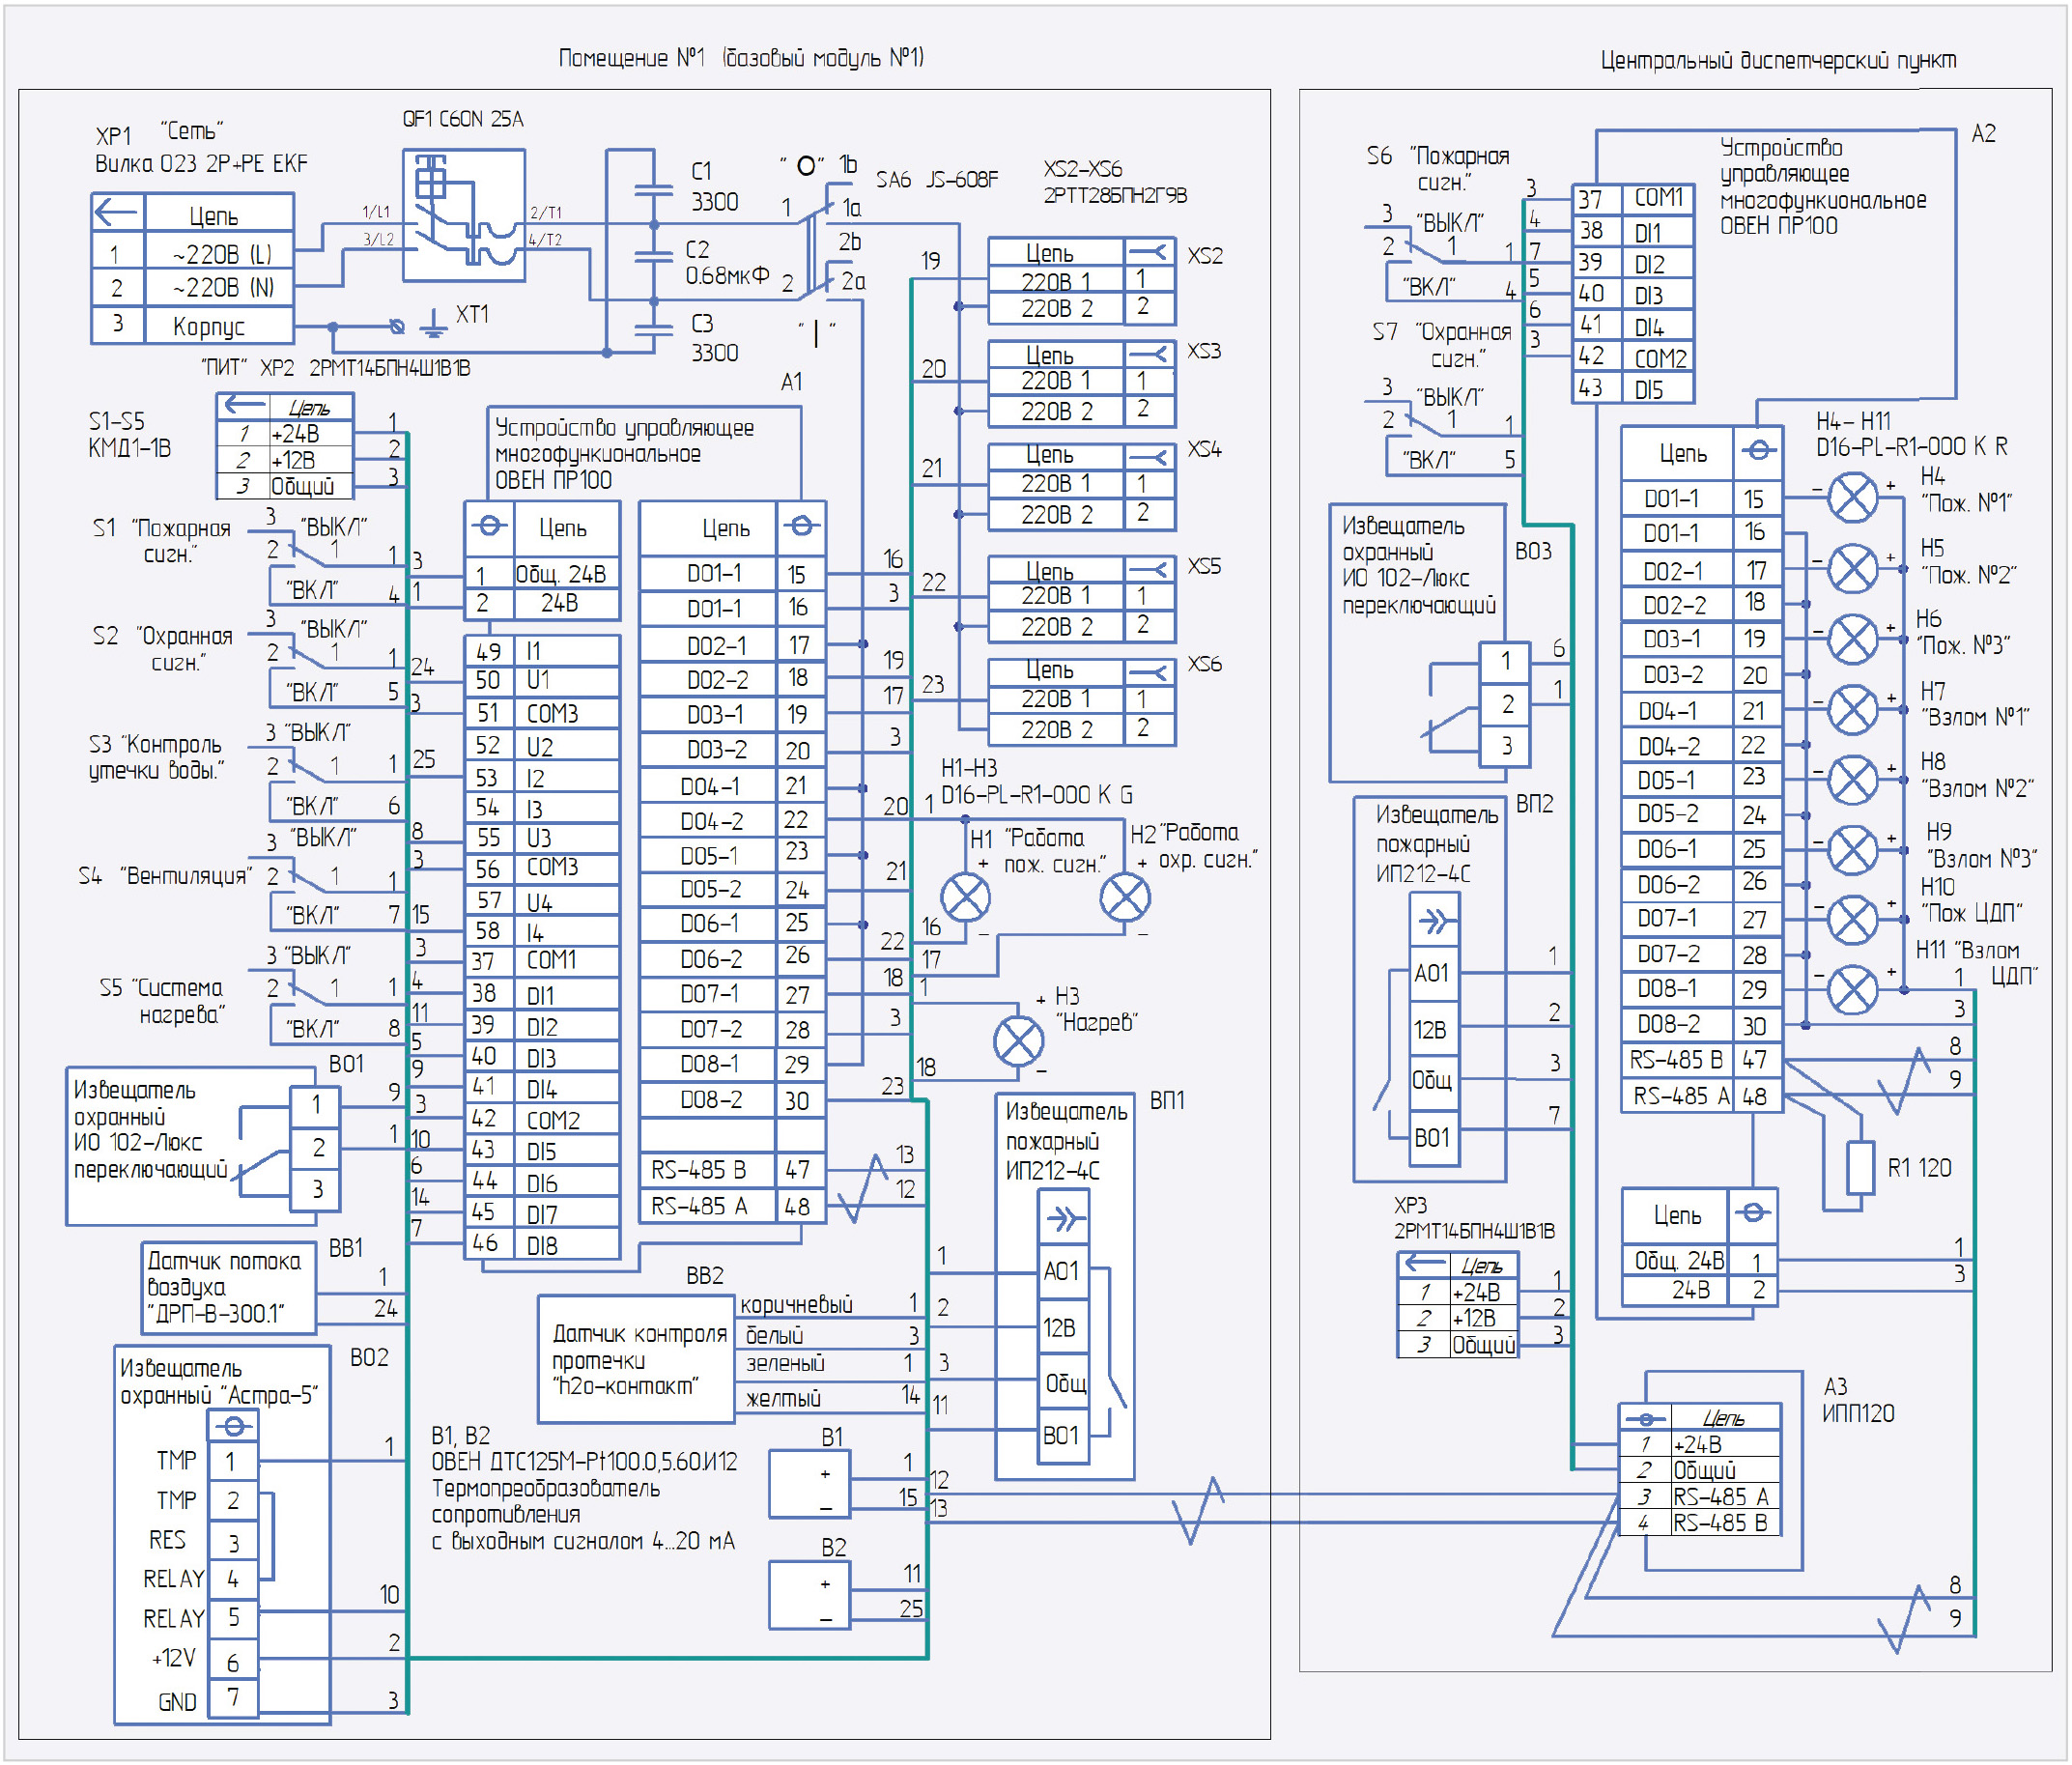2072x1765 pixels.
Task: Click the H2 "Работа охр. сигн." lamp symbol
Action: (1124, 897)
